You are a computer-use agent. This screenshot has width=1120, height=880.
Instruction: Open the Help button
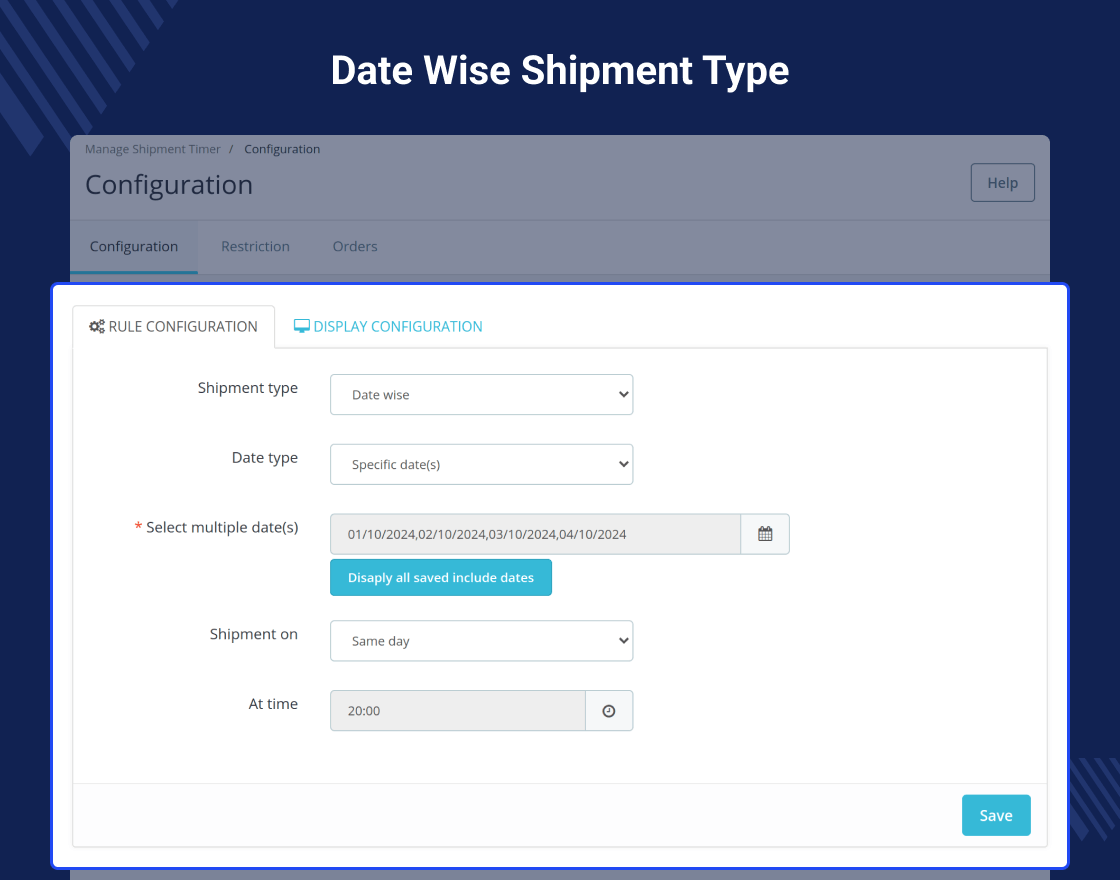1002,183
